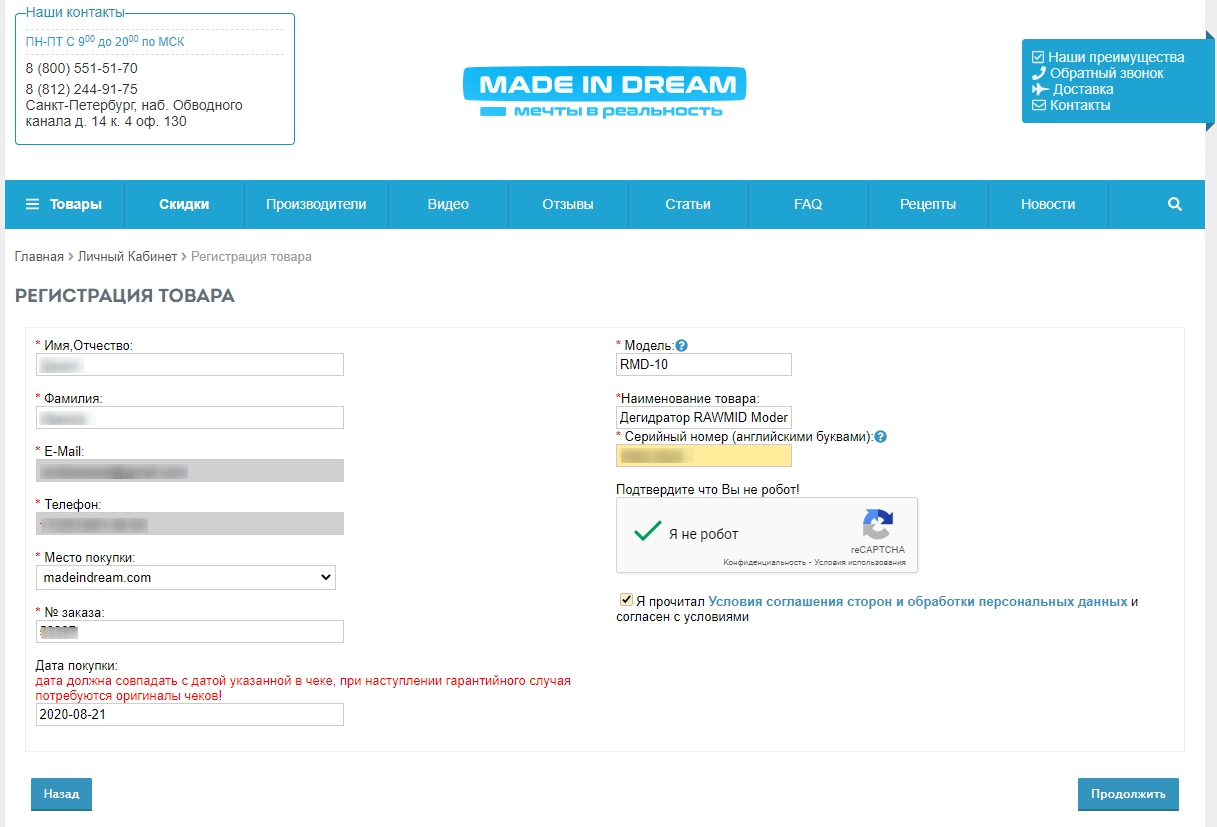Click Личный Кабинет in the breadcrumb
This screenshot has width=1217, height=827.
pos(127,257)
